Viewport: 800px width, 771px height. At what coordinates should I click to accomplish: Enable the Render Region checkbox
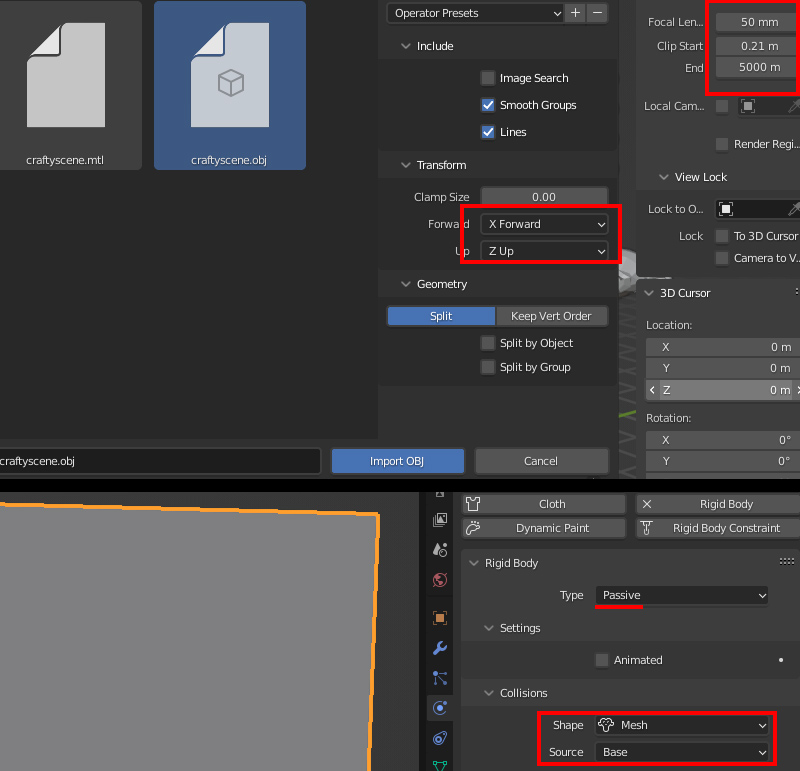click(722, 144)
